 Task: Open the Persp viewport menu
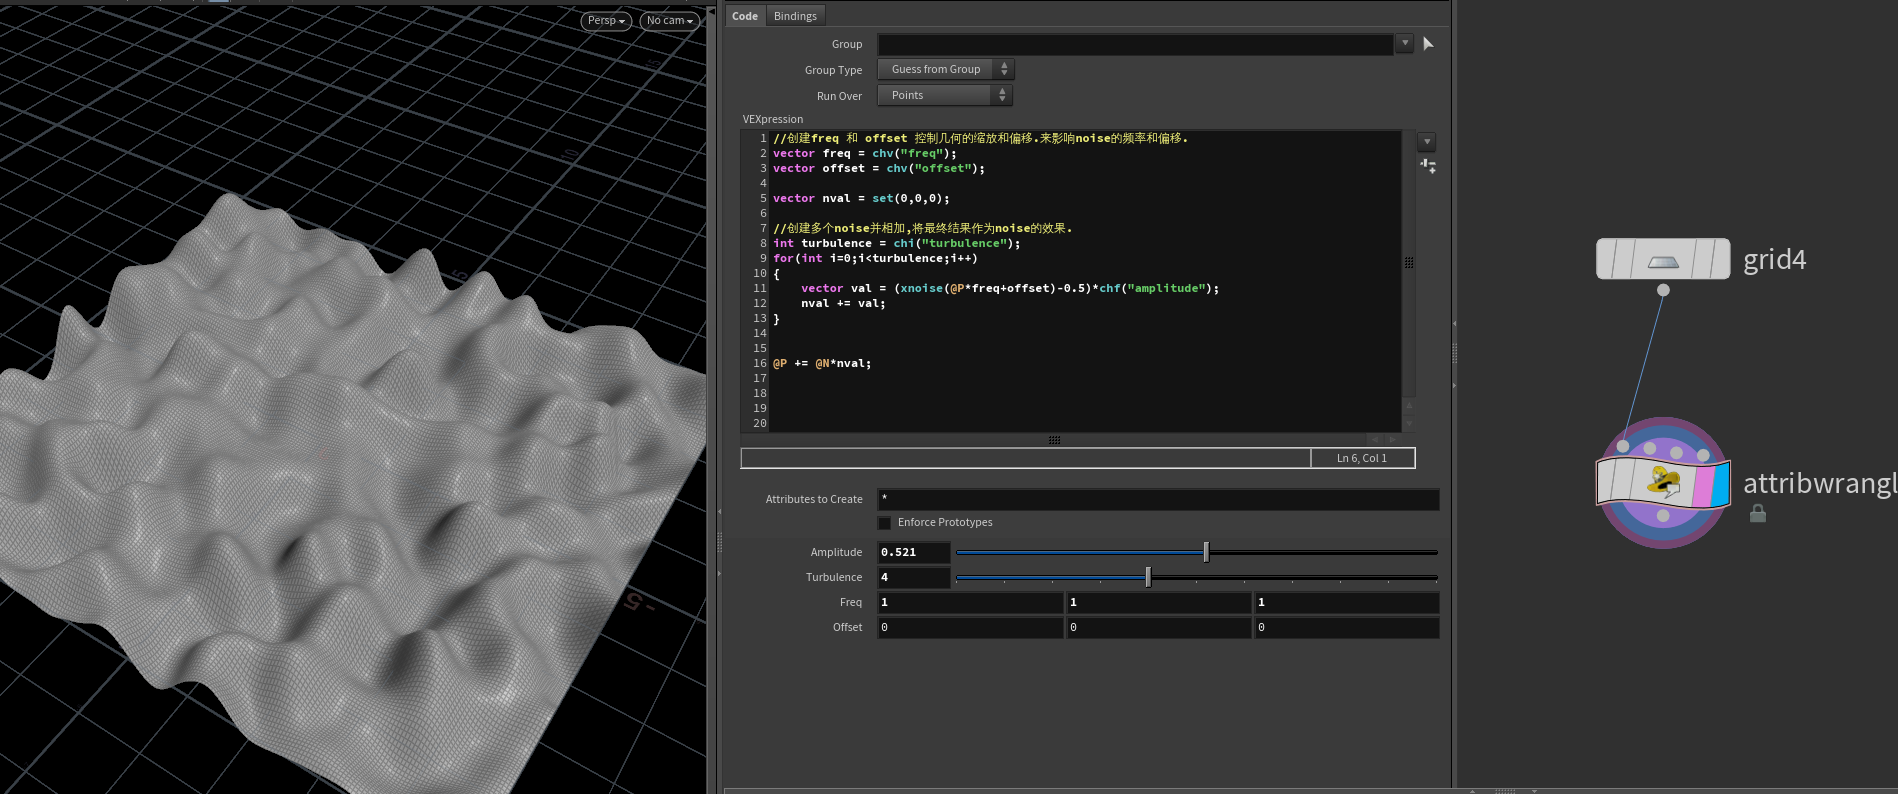(606, 20)
